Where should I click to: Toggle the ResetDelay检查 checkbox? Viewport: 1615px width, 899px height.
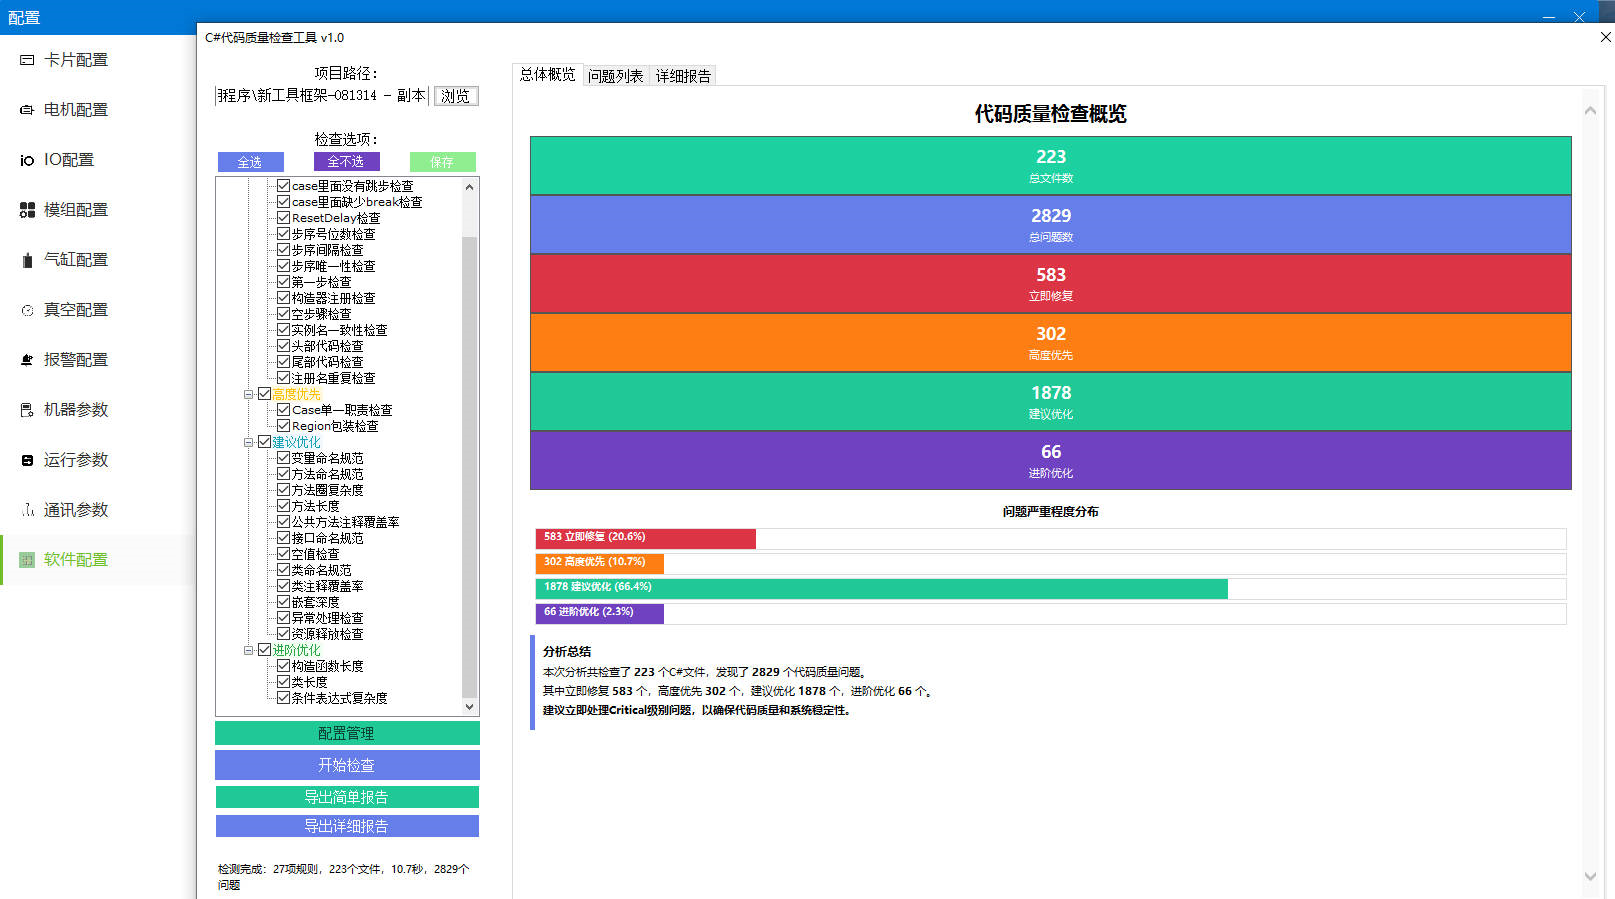coord(283,218)
